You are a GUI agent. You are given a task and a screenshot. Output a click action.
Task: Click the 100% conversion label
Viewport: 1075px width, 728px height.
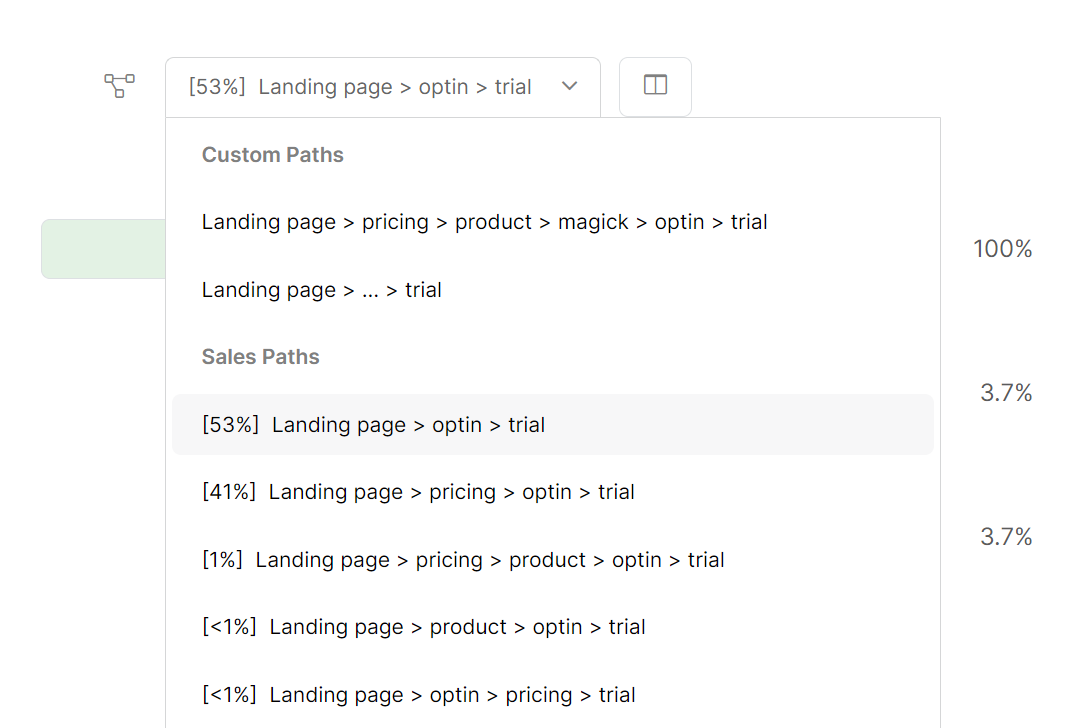pyautogui.click(x=1002, y=249)
